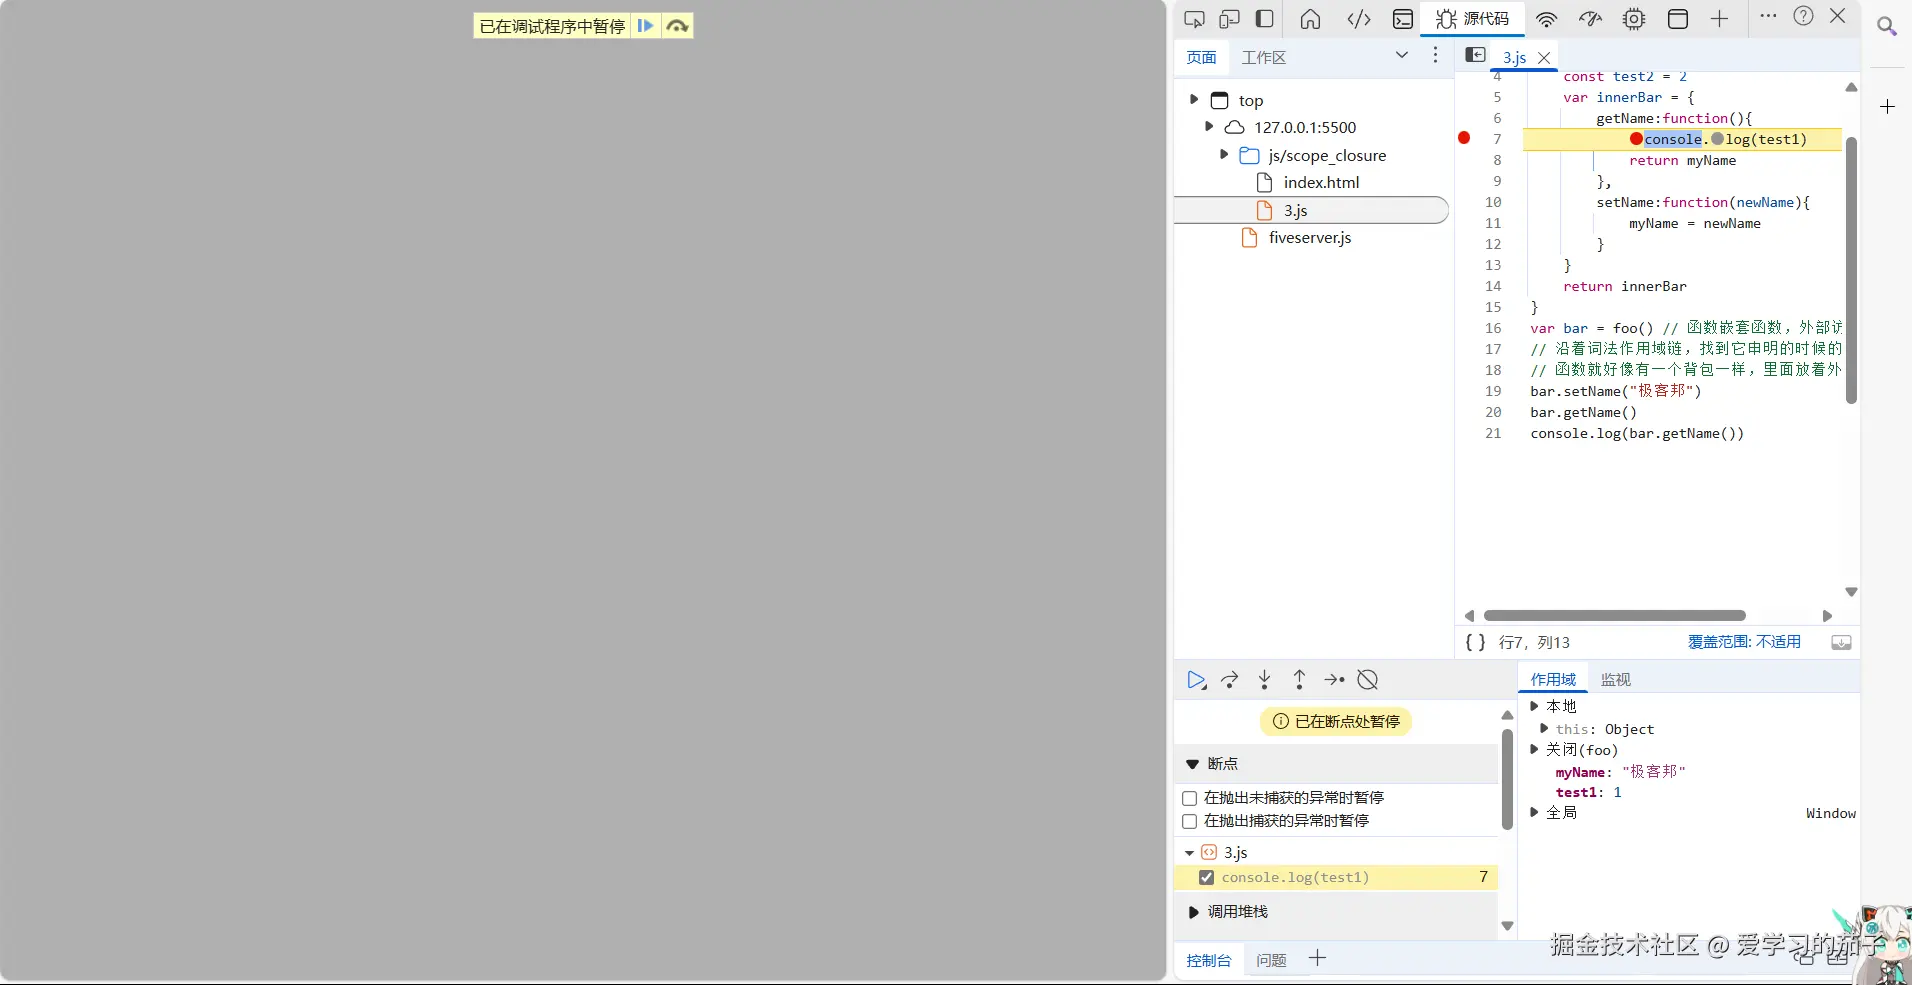Step over next function call
This screenshot has height=985, width=1912.
point(1230,680)
